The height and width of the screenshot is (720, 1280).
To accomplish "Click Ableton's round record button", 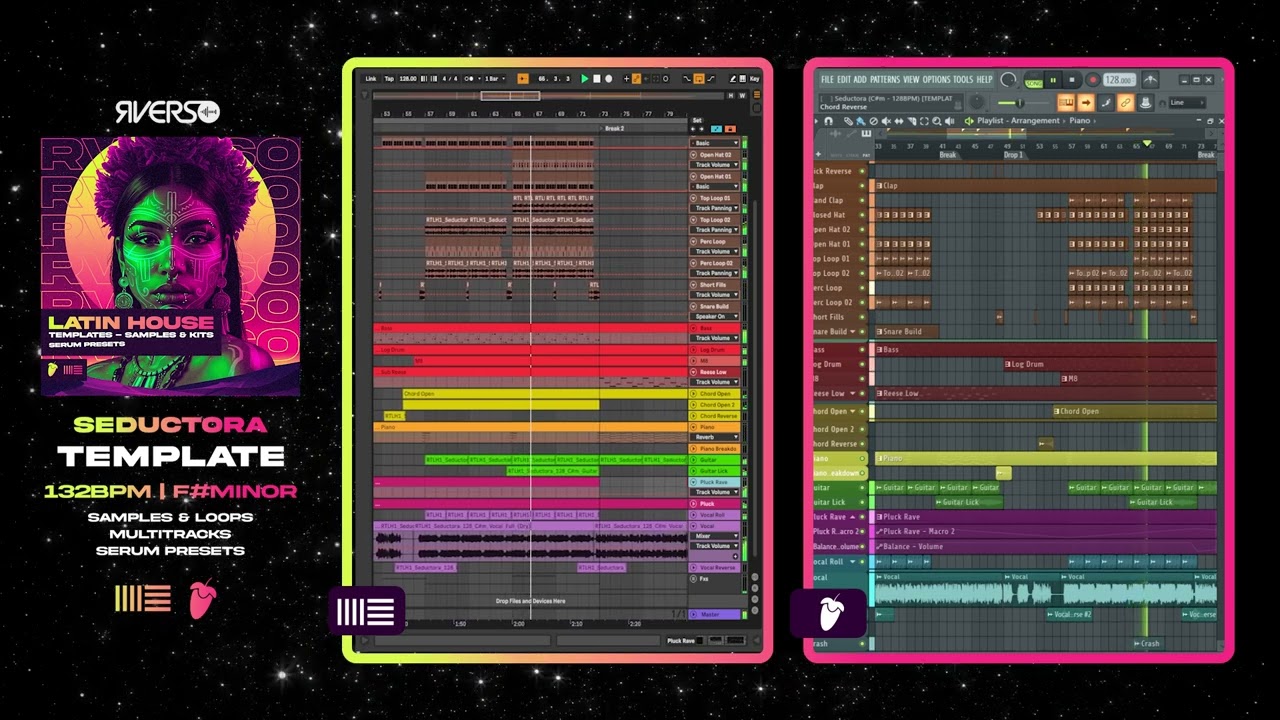I will point(609,78).
